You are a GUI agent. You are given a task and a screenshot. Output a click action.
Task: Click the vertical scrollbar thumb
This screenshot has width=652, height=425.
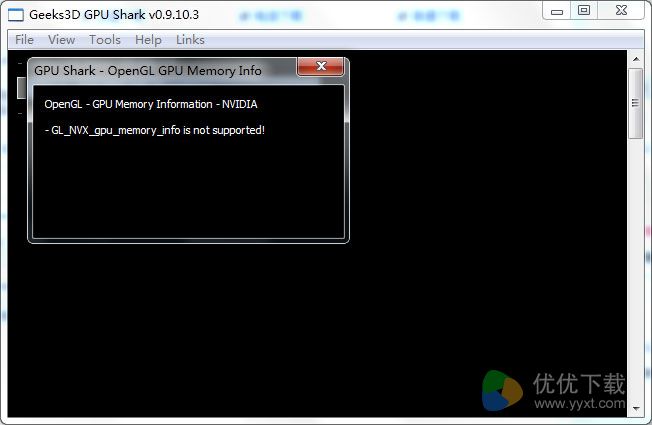pos(635,103)
